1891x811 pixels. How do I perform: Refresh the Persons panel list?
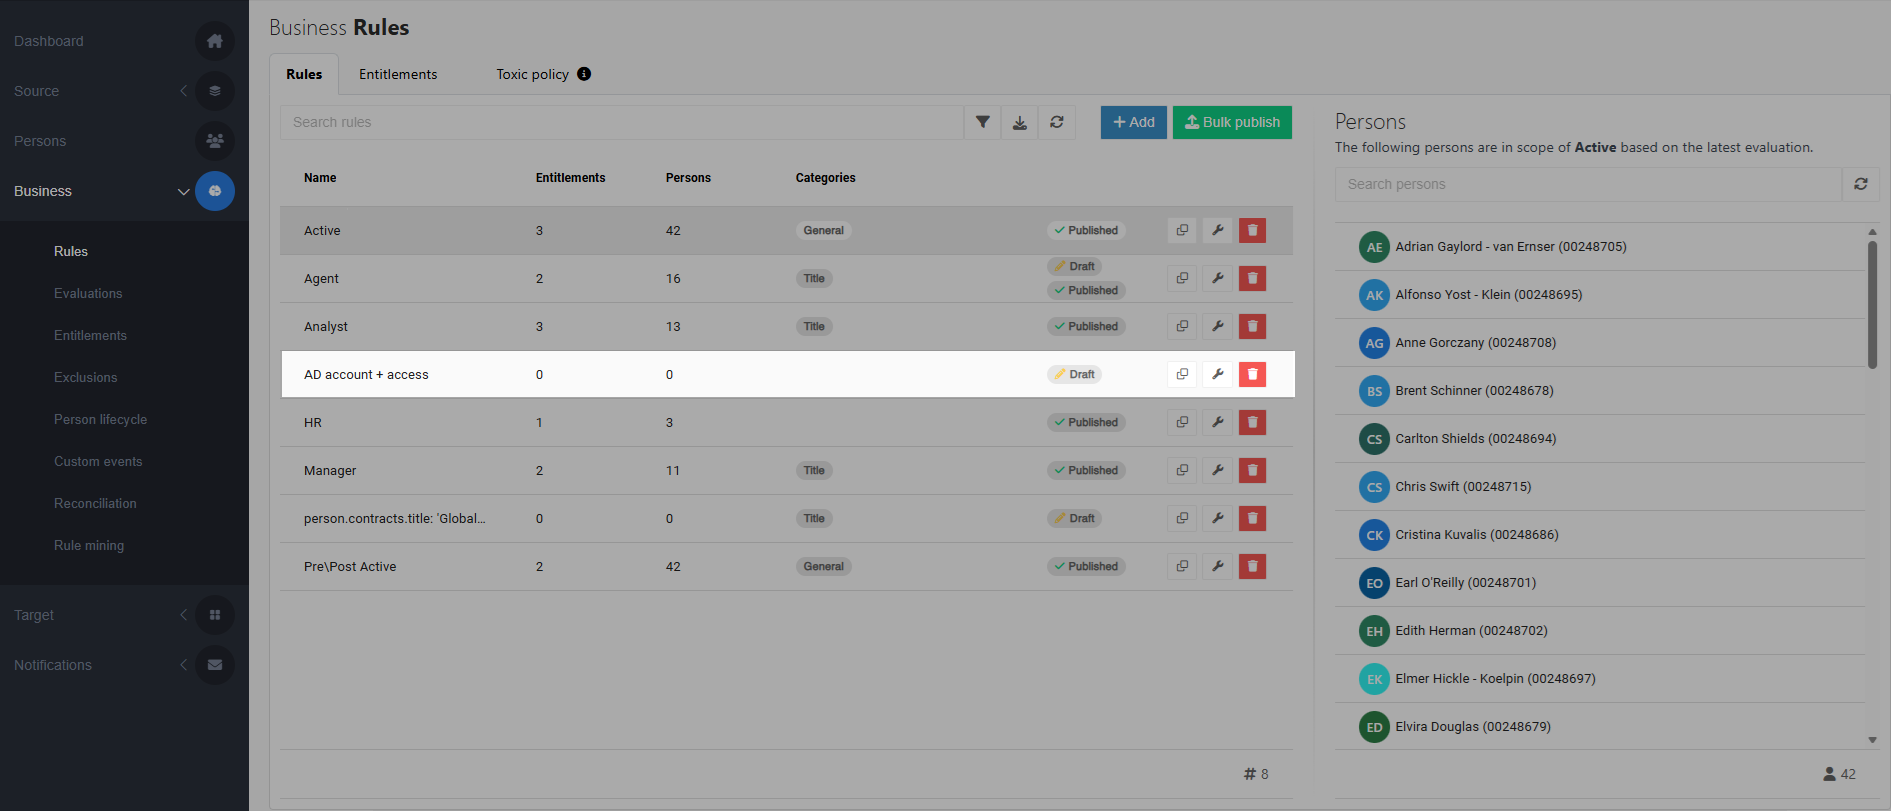click(1861, 184)
